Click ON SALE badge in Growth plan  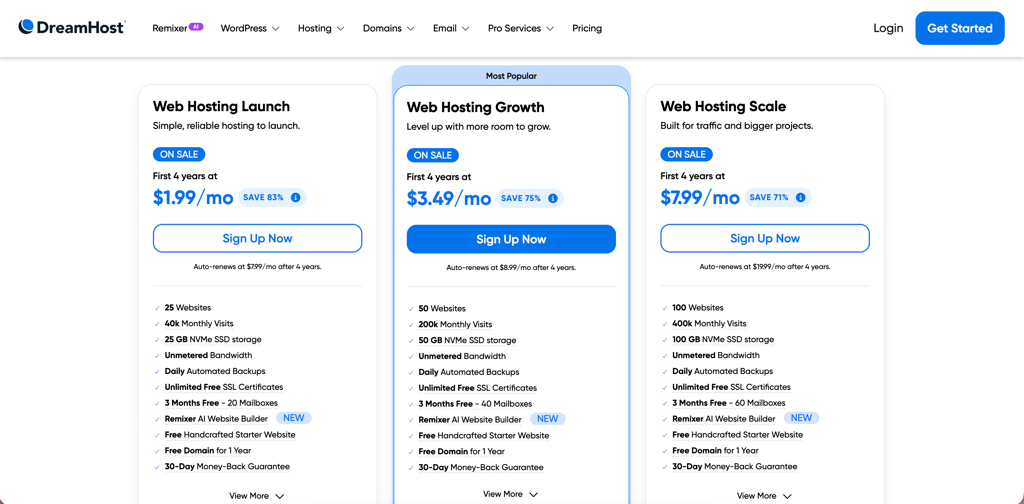[433, 155]
